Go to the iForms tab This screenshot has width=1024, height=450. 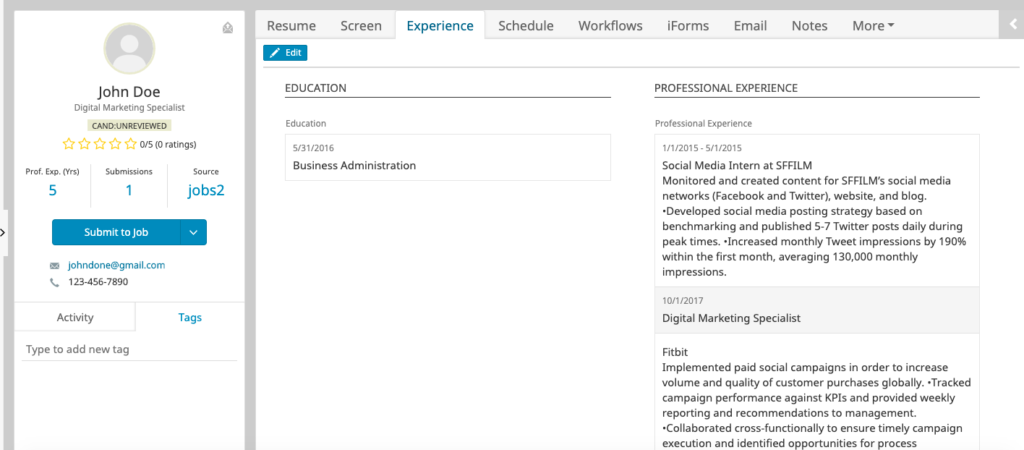coord(688,26)
